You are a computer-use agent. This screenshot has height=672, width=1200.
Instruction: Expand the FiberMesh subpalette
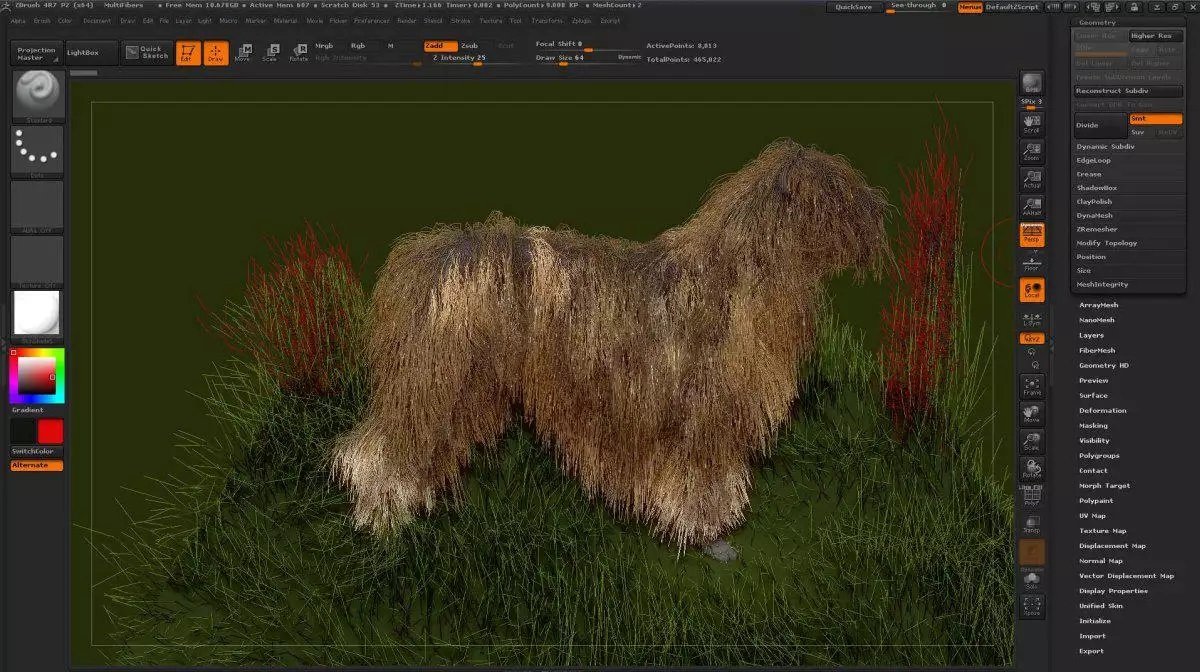point(1097,351)
